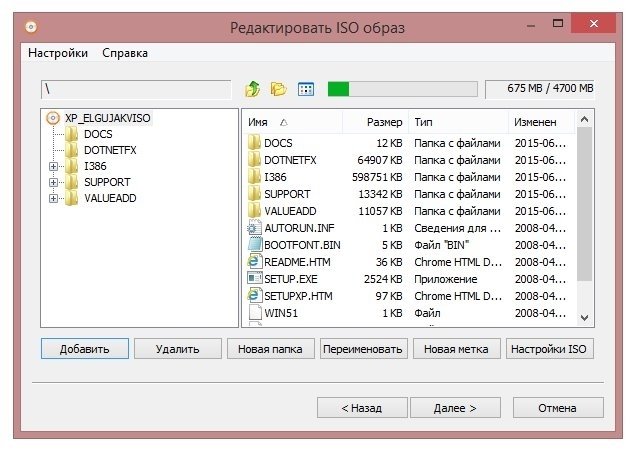Sort by the Размер column header

[376, 122]
